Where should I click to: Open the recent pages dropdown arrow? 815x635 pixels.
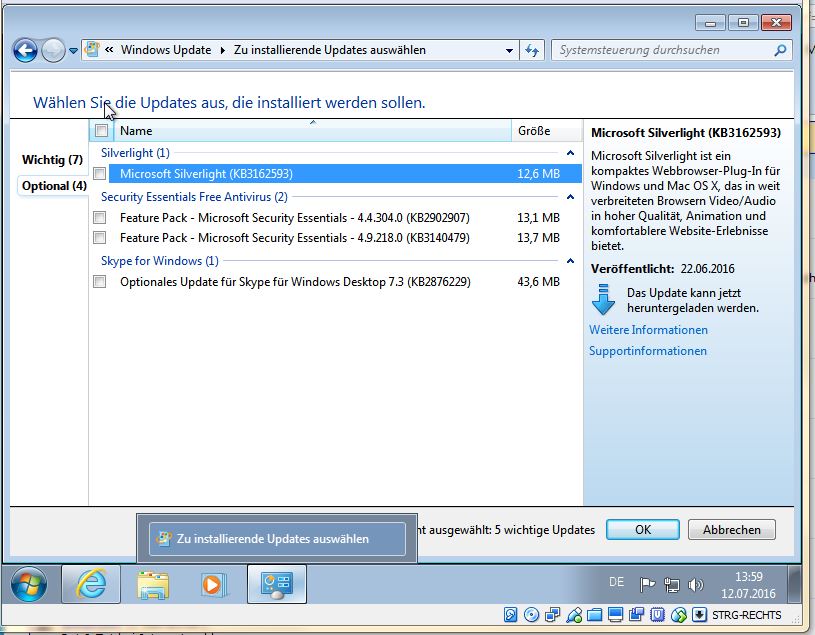coord(73,50)
